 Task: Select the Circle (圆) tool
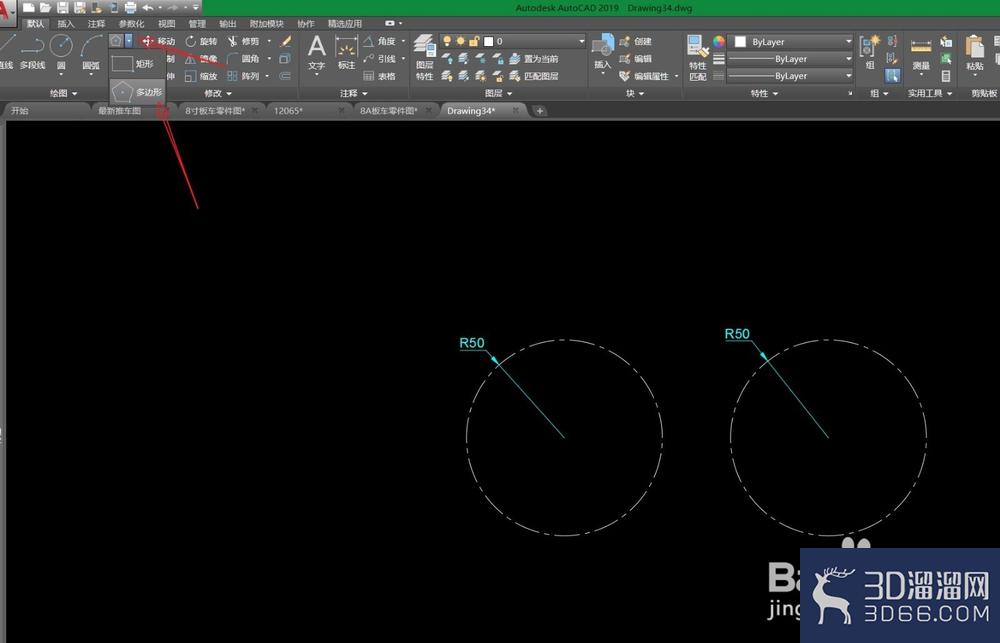click(61, 52)
